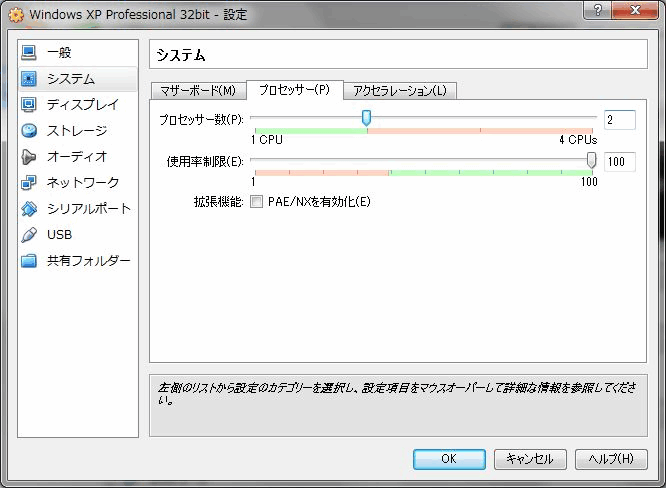Click the 使用率制限(E) label
Image resolution: width=666 pixels, height=488 pixels.
coord(205,162)
